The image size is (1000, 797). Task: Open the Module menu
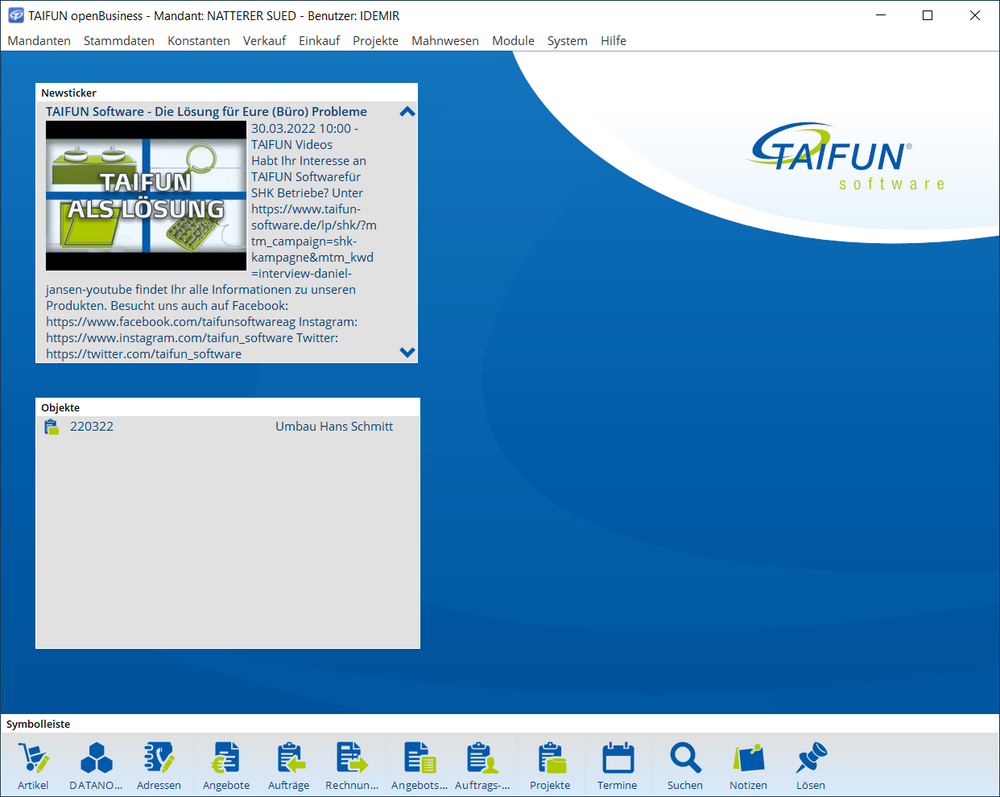[x=513, y=41]
